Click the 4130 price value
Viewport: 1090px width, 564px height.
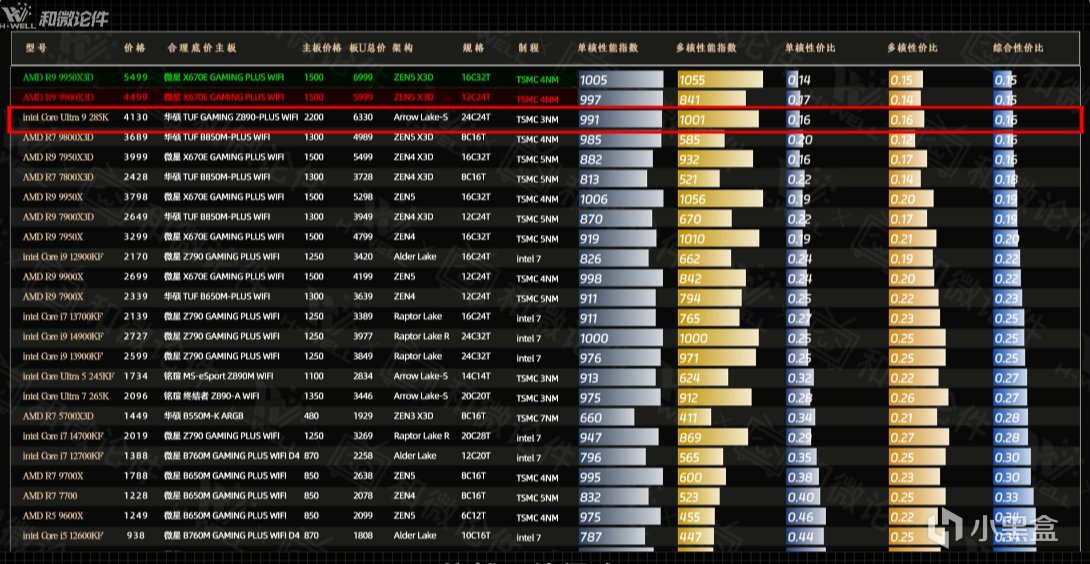tap(136, 118)
